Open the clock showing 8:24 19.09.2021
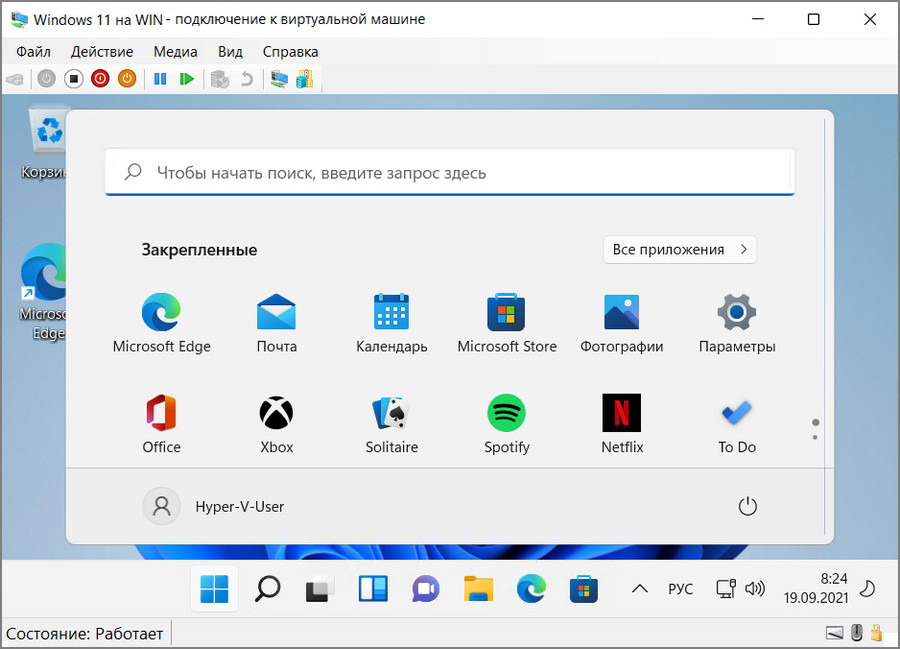Screen dimensions: 900x649 (x=816, y=588)
